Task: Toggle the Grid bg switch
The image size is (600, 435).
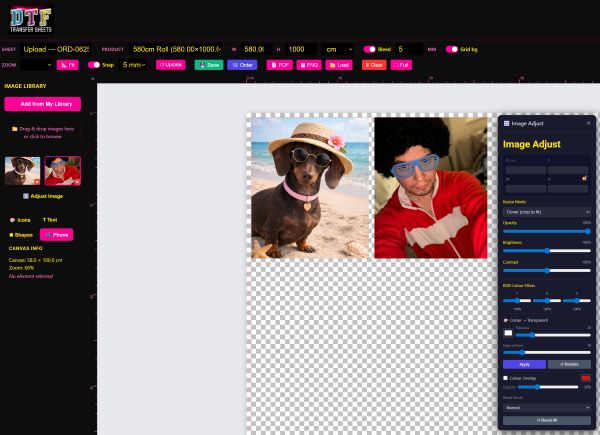Action: click(x=452, y=48)
